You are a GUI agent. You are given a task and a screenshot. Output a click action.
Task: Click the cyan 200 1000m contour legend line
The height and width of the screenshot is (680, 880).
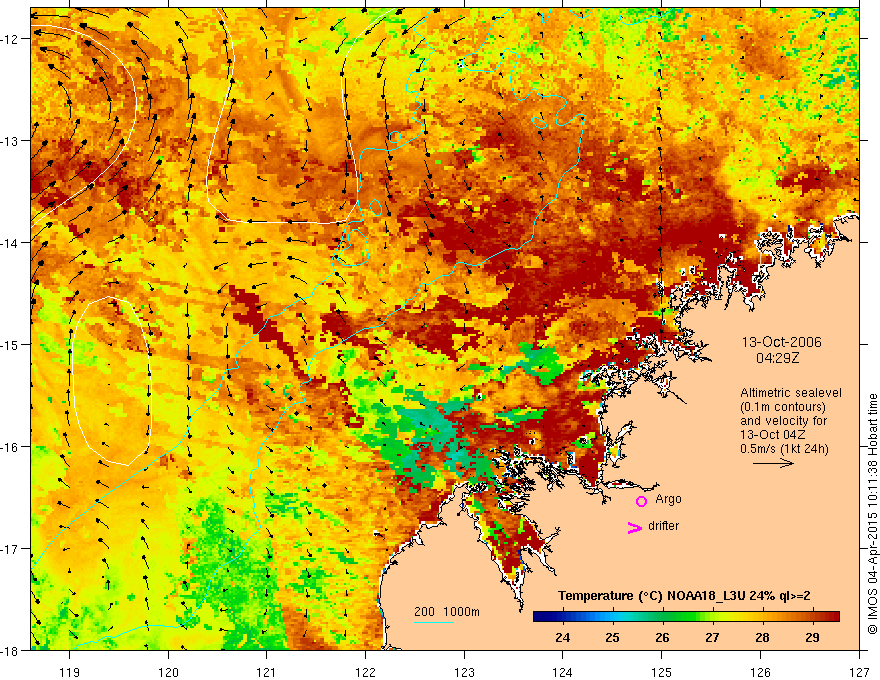pos(434,622)
